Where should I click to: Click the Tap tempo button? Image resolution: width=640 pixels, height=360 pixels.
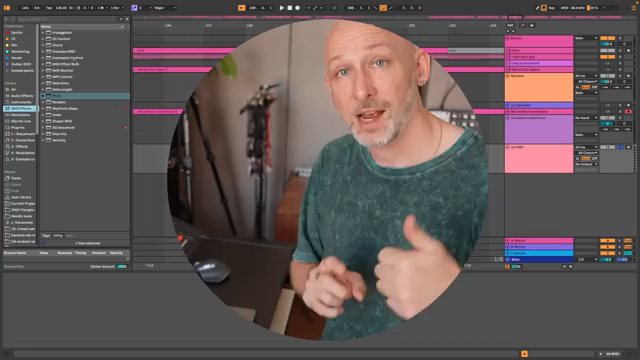point(49,8)
